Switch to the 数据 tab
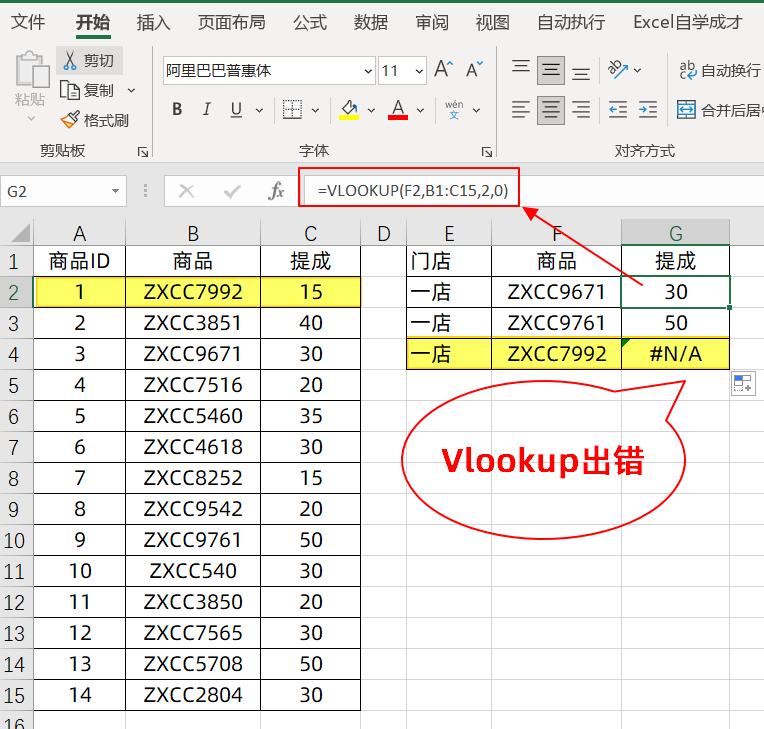The width and height of the screenshot is (764, 729). click(x=371, y=22)
